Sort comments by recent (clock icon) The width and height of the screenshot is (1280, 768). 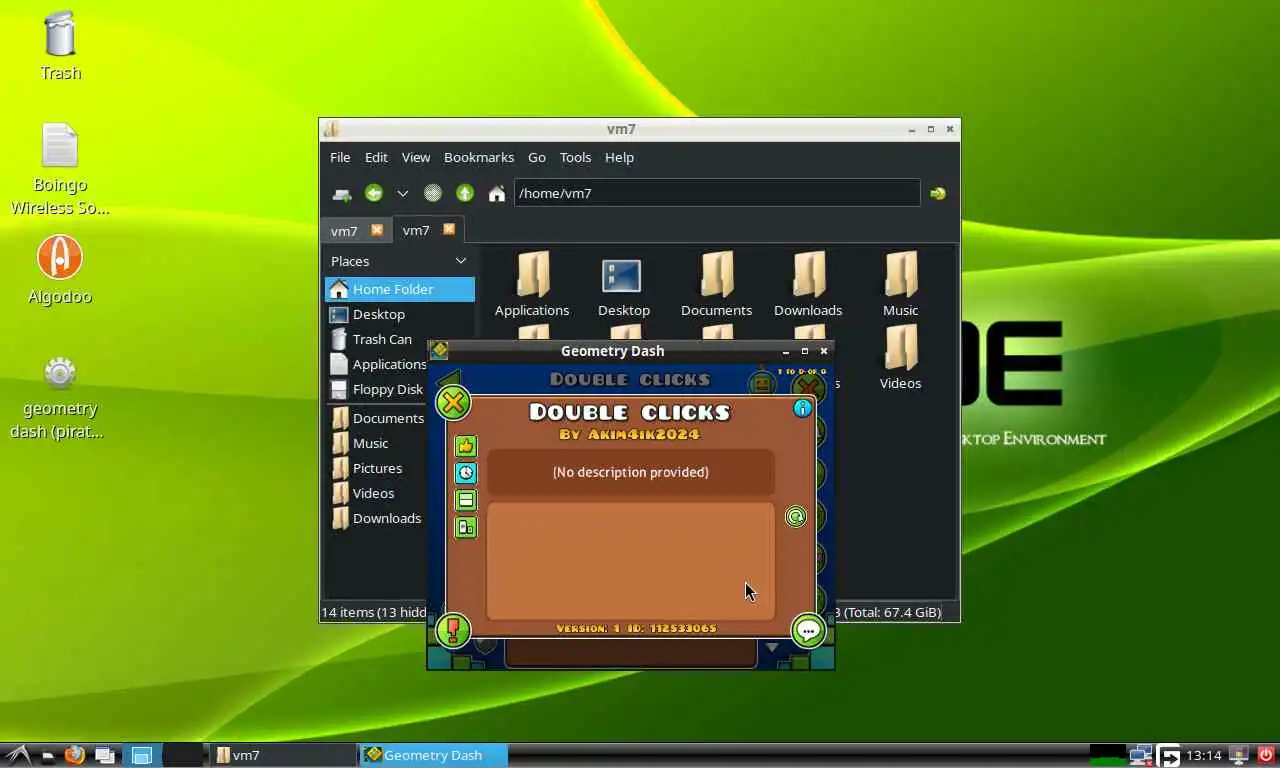tap(466, 473)
